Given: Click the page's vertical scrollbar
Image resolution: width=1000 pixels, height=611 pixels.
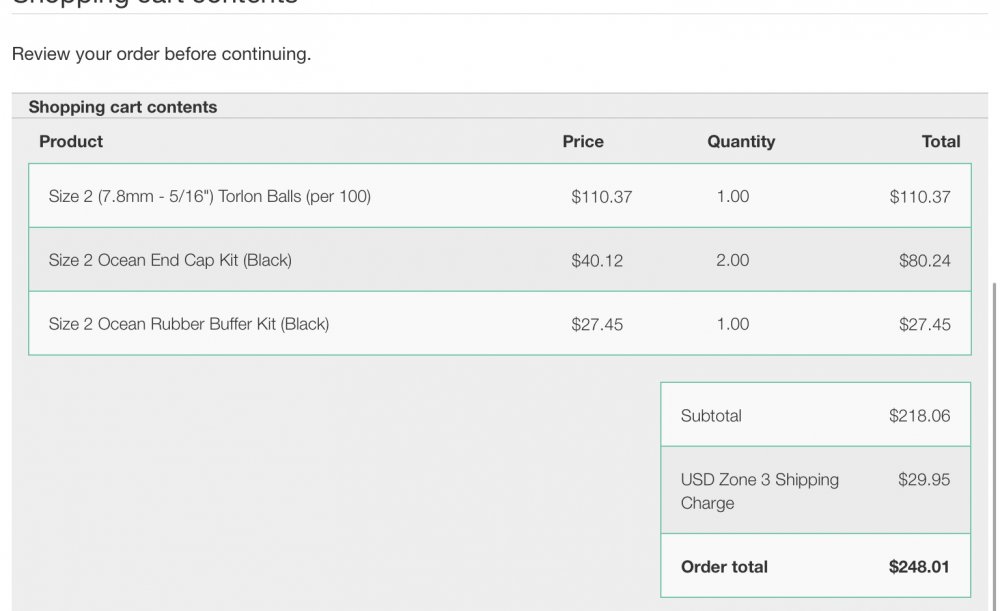Looking at the screenshot, I should 994,446.
